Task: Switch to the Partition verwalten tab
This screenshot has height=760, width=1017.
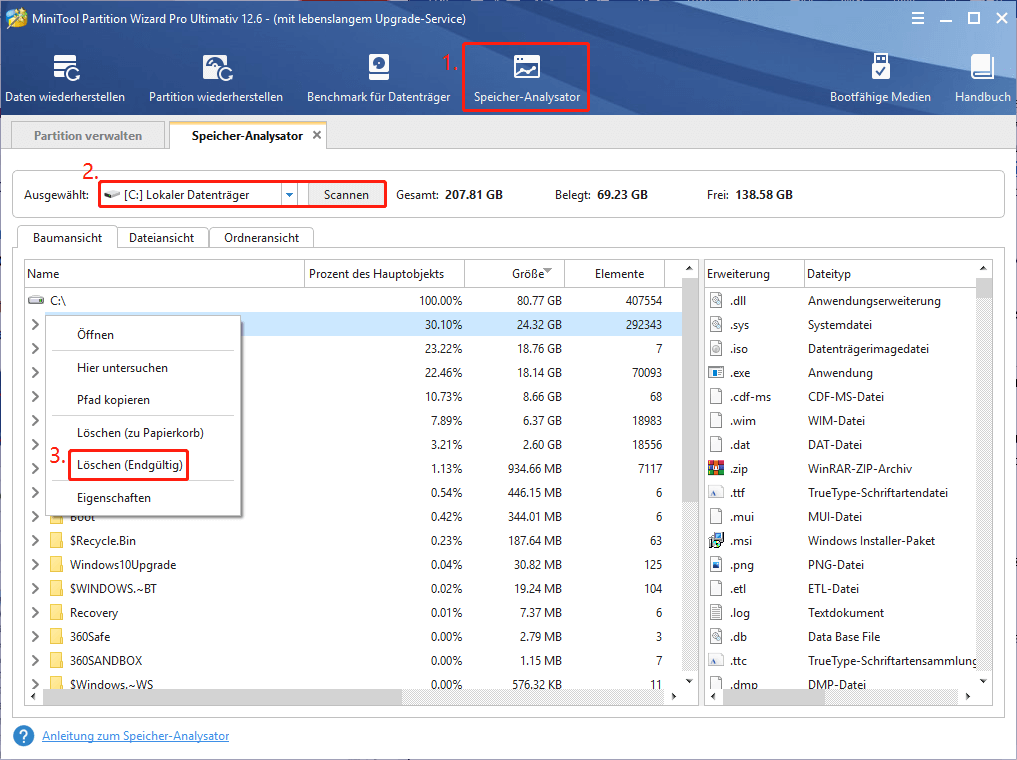Action: 87,134
